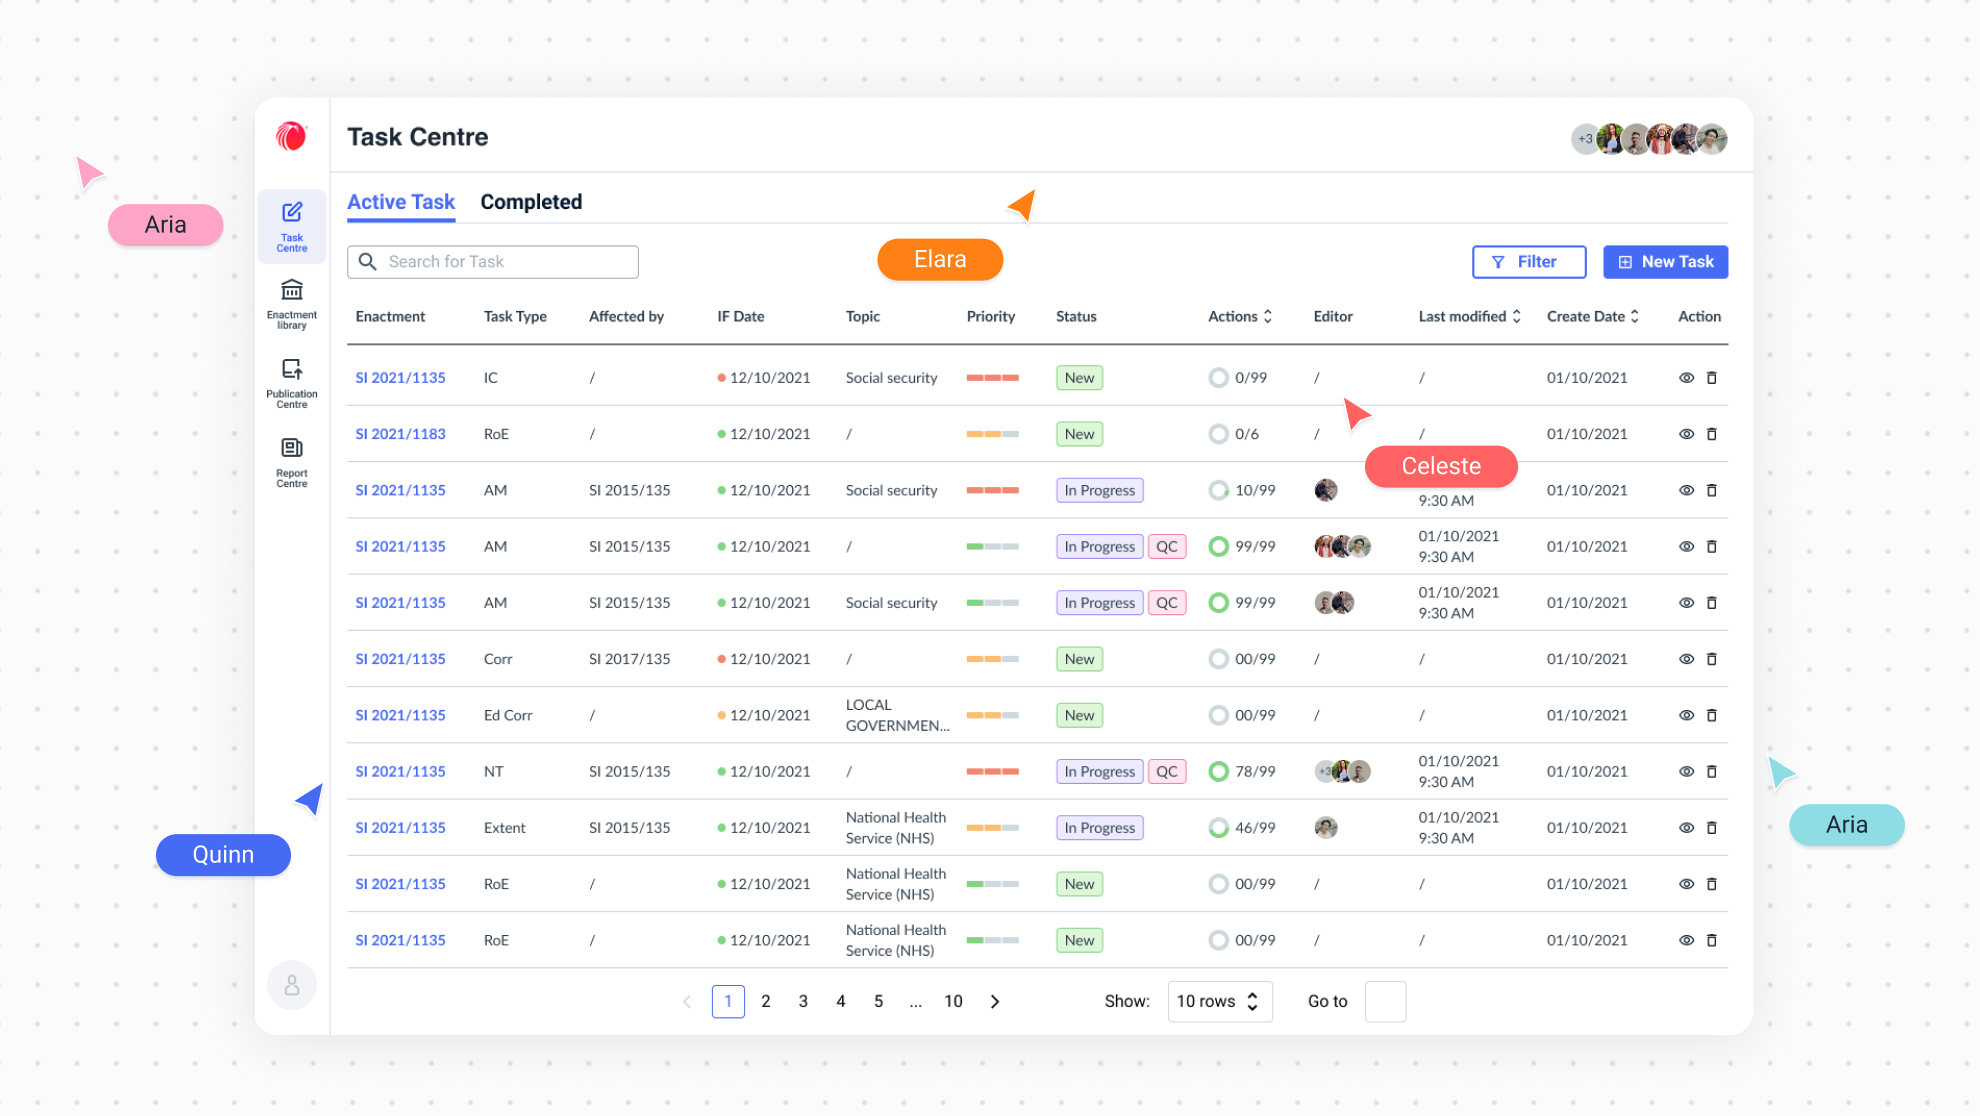Open Publication Centre sidebar icon

291,382
